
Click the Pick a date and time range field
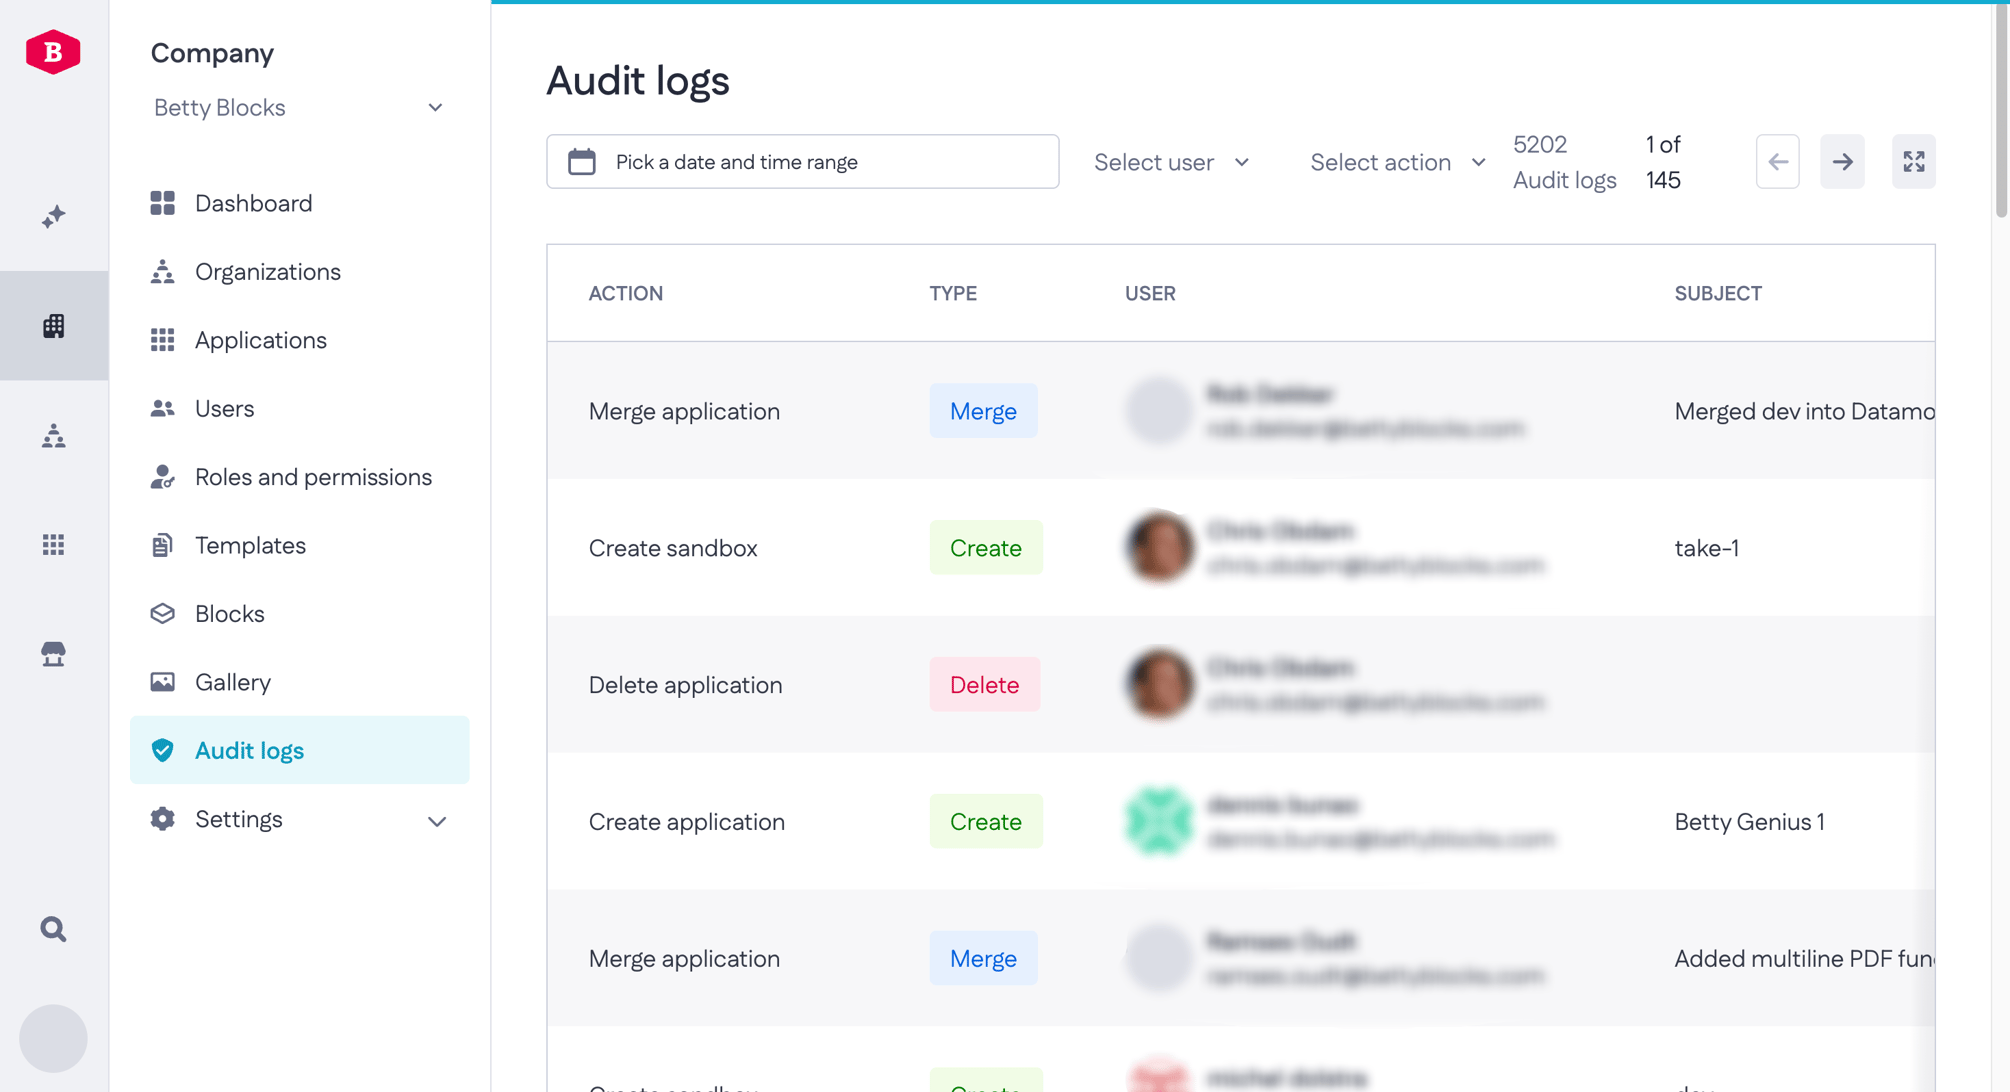[802, 162]
